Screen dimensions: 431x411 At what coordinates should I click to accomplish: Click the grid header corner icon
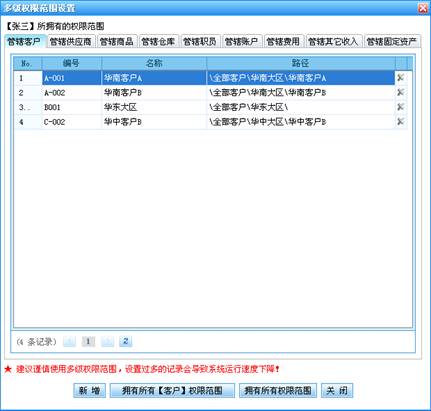pos(401,63)
